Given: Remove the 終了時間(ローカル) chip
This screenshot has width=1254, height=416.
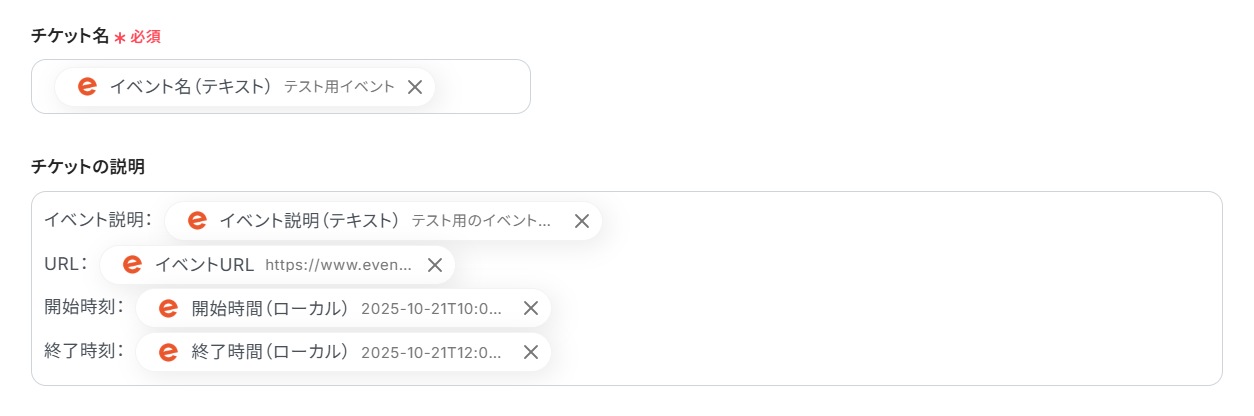Looking at the screenshot, I should tap(531, 352).
